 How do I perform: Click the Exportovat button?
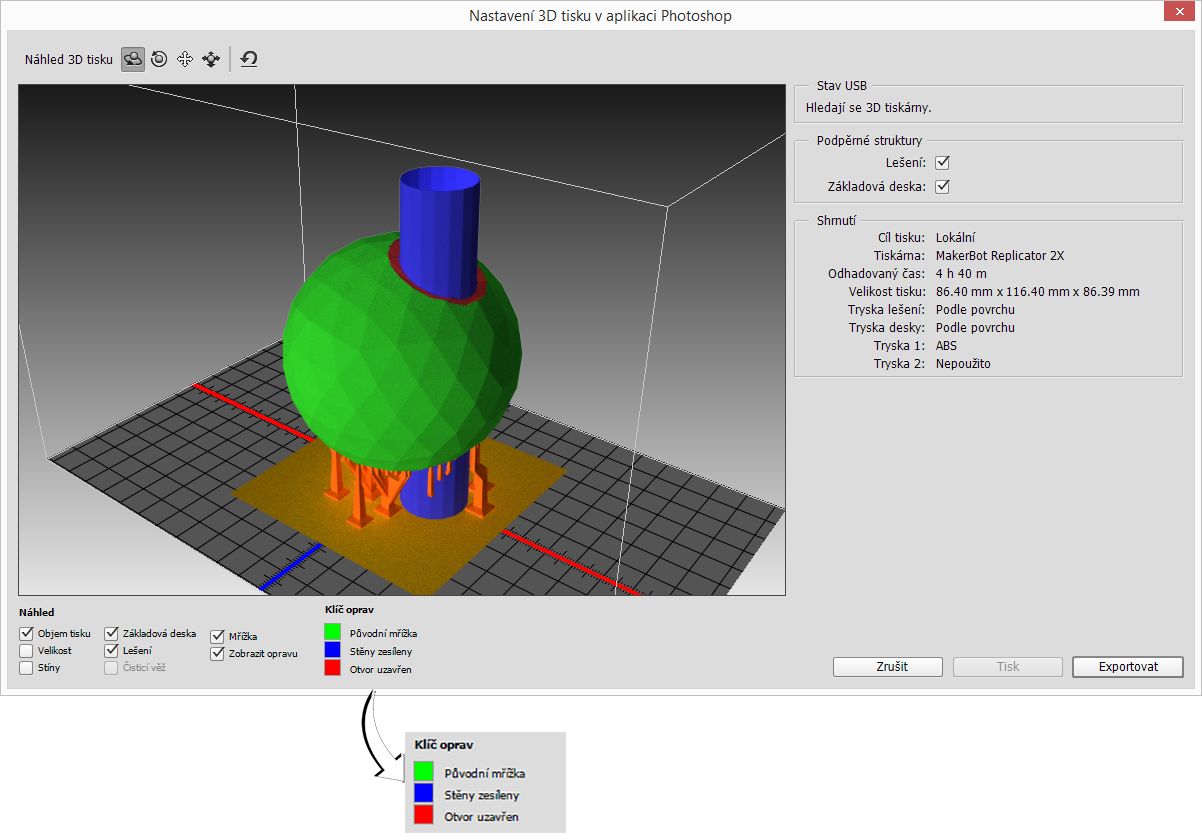1127,666
